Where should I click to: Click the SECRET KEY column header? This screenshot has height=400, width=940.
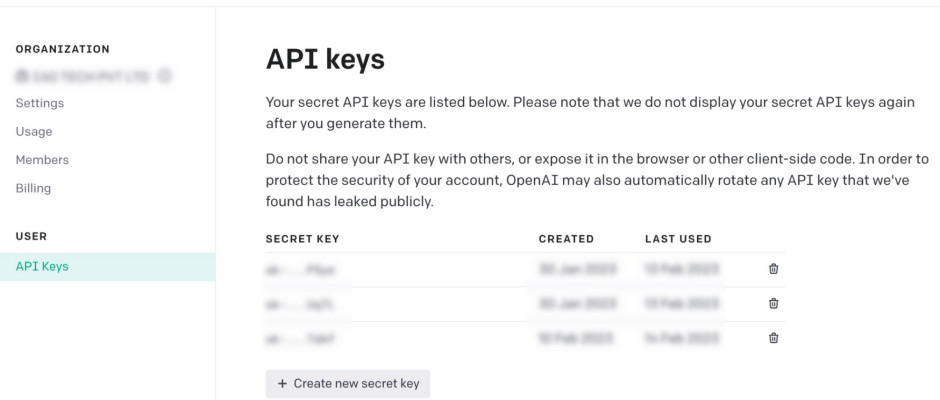(x=303, y=239)
